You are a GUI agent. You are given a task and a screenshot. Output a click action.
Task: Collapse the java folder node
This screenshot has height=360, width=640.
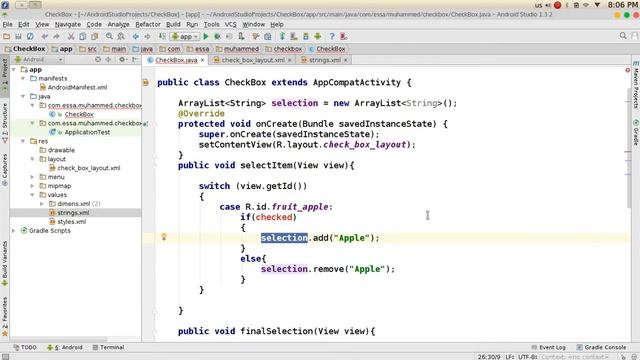pos(23,96)
